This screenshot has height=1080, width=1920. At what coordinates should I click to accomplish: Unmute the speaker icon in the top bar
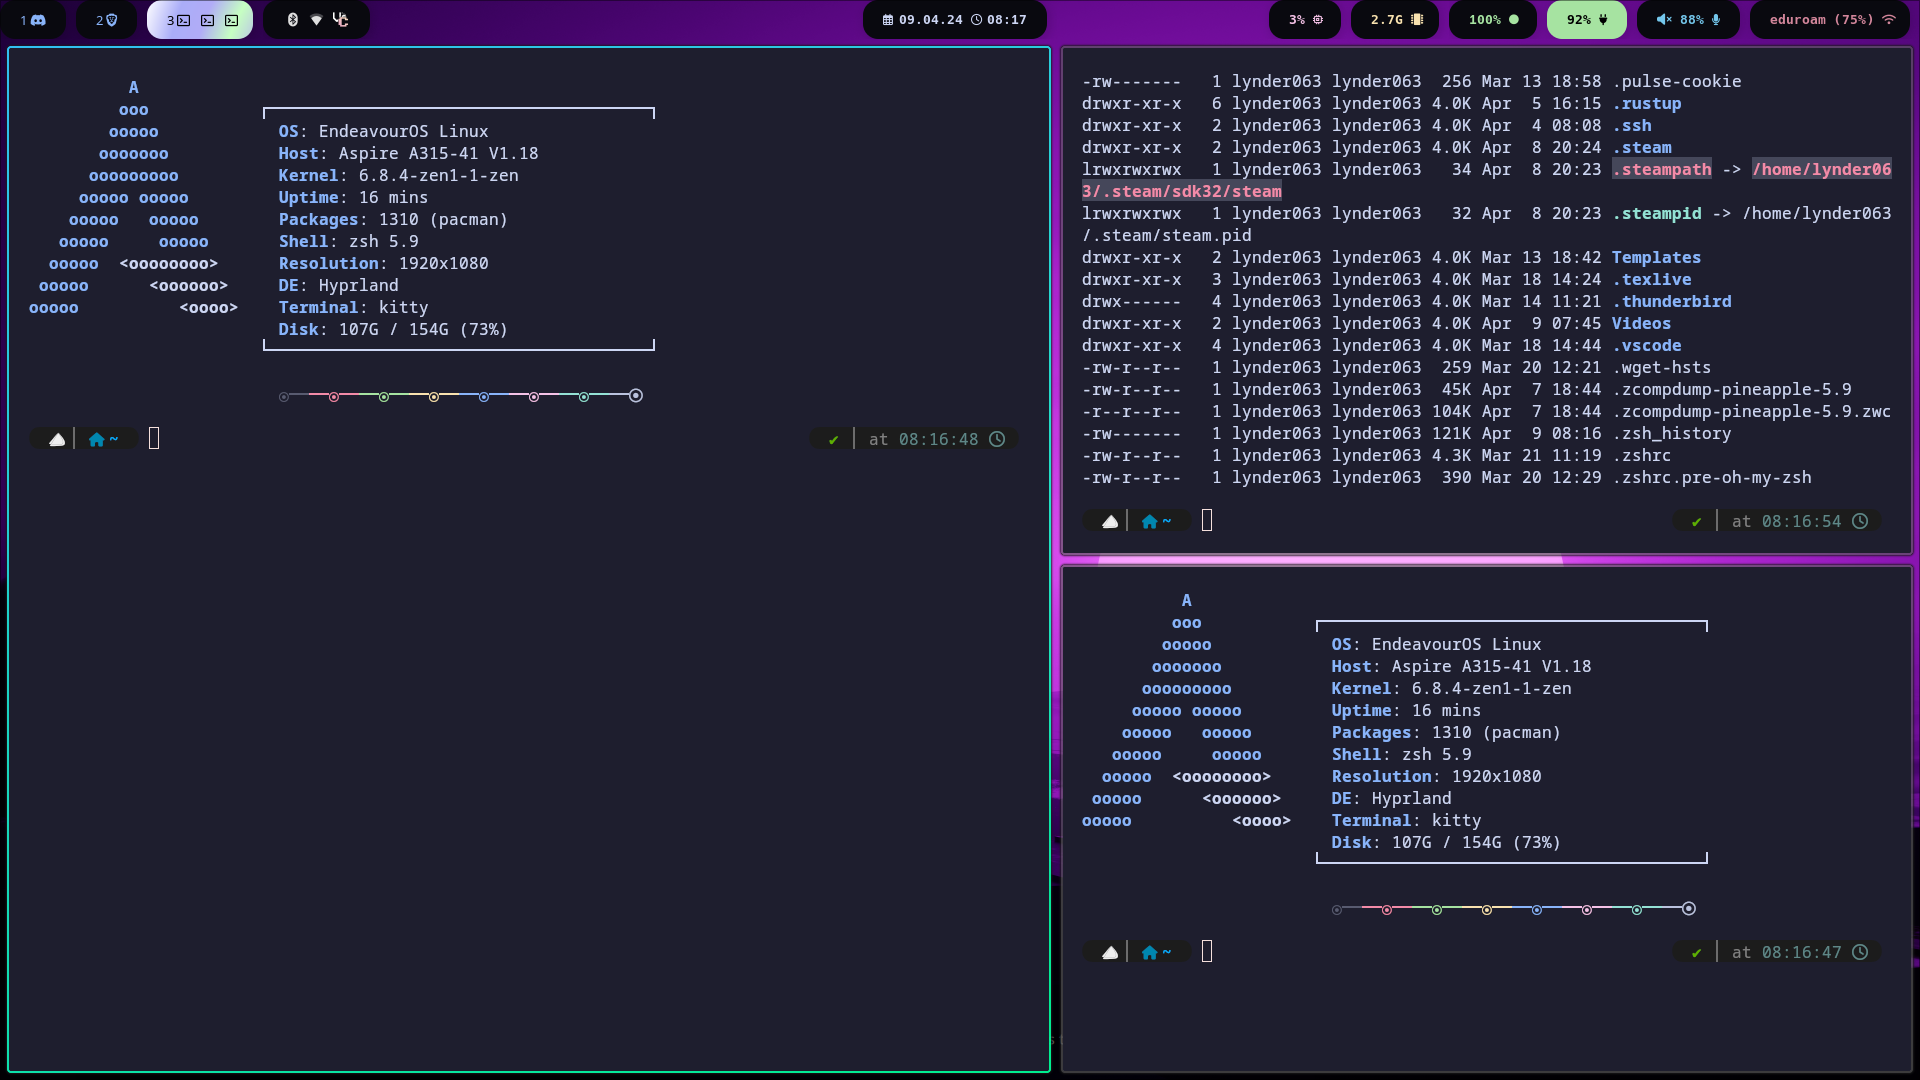coord(1664,20)
